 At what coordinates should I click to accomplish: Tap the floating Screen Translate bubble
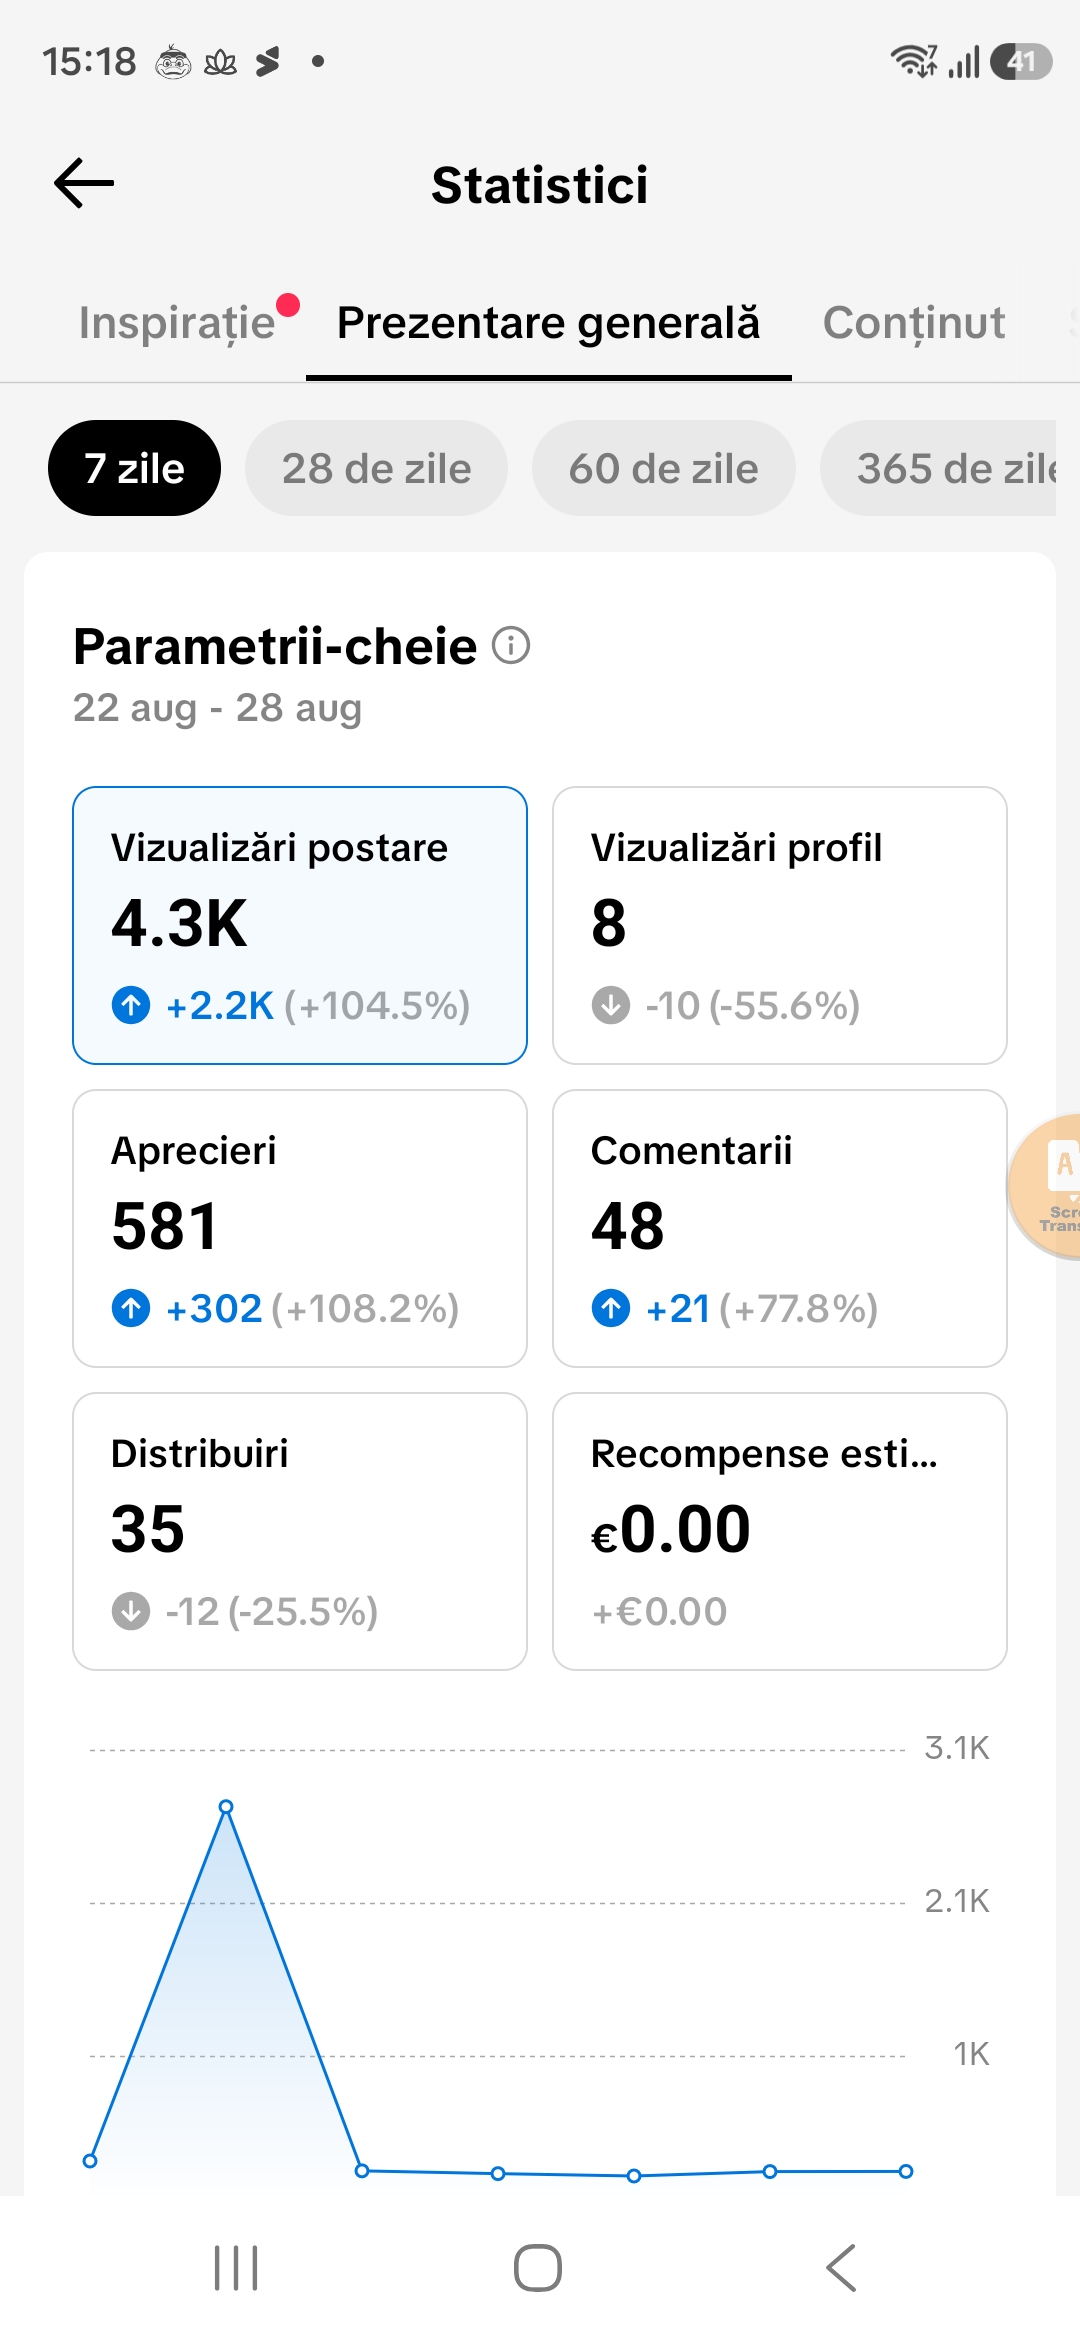coord(1046,1187)
